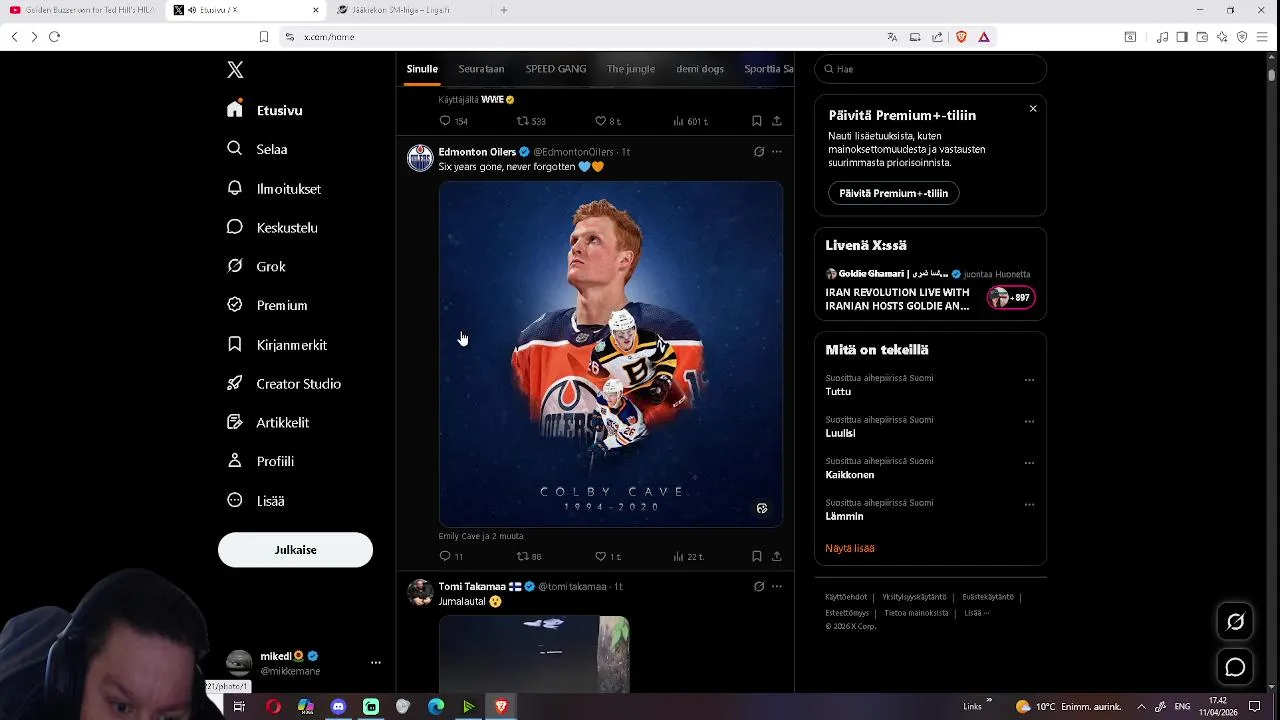This screenshot has width=1280, height=720.
Task: Select the SPEED GANG timeline tab
Action: point(556,69)
